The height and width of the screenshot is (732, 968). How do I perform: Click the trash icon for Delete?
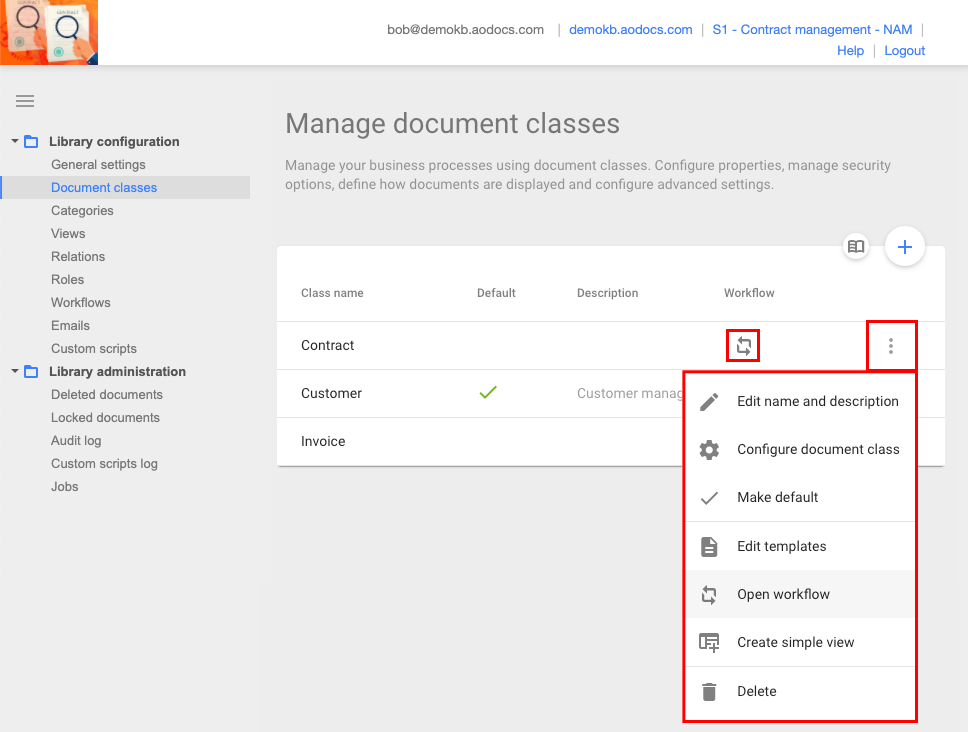709,692
